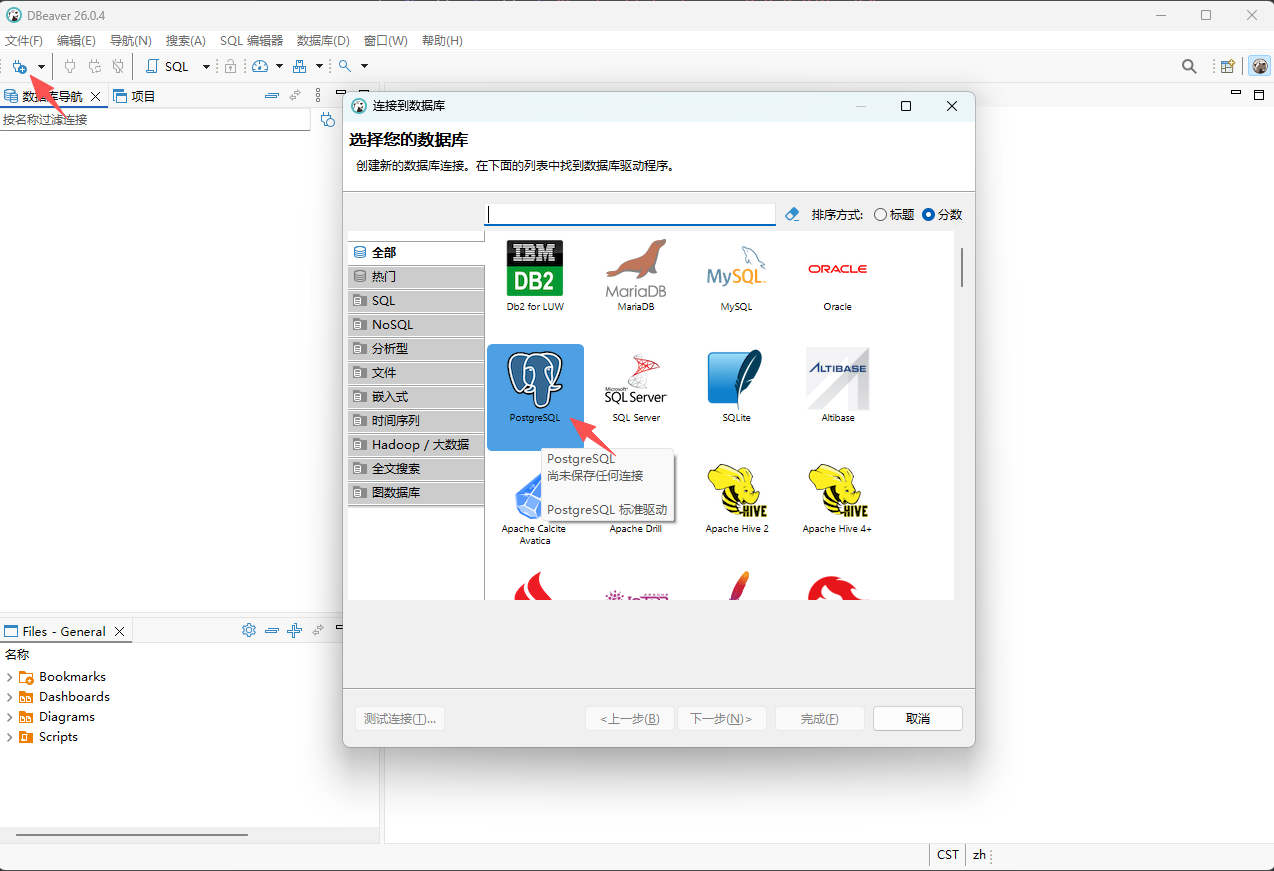
Task: Open the 文件(F) menu
Action: coord(24,41)
